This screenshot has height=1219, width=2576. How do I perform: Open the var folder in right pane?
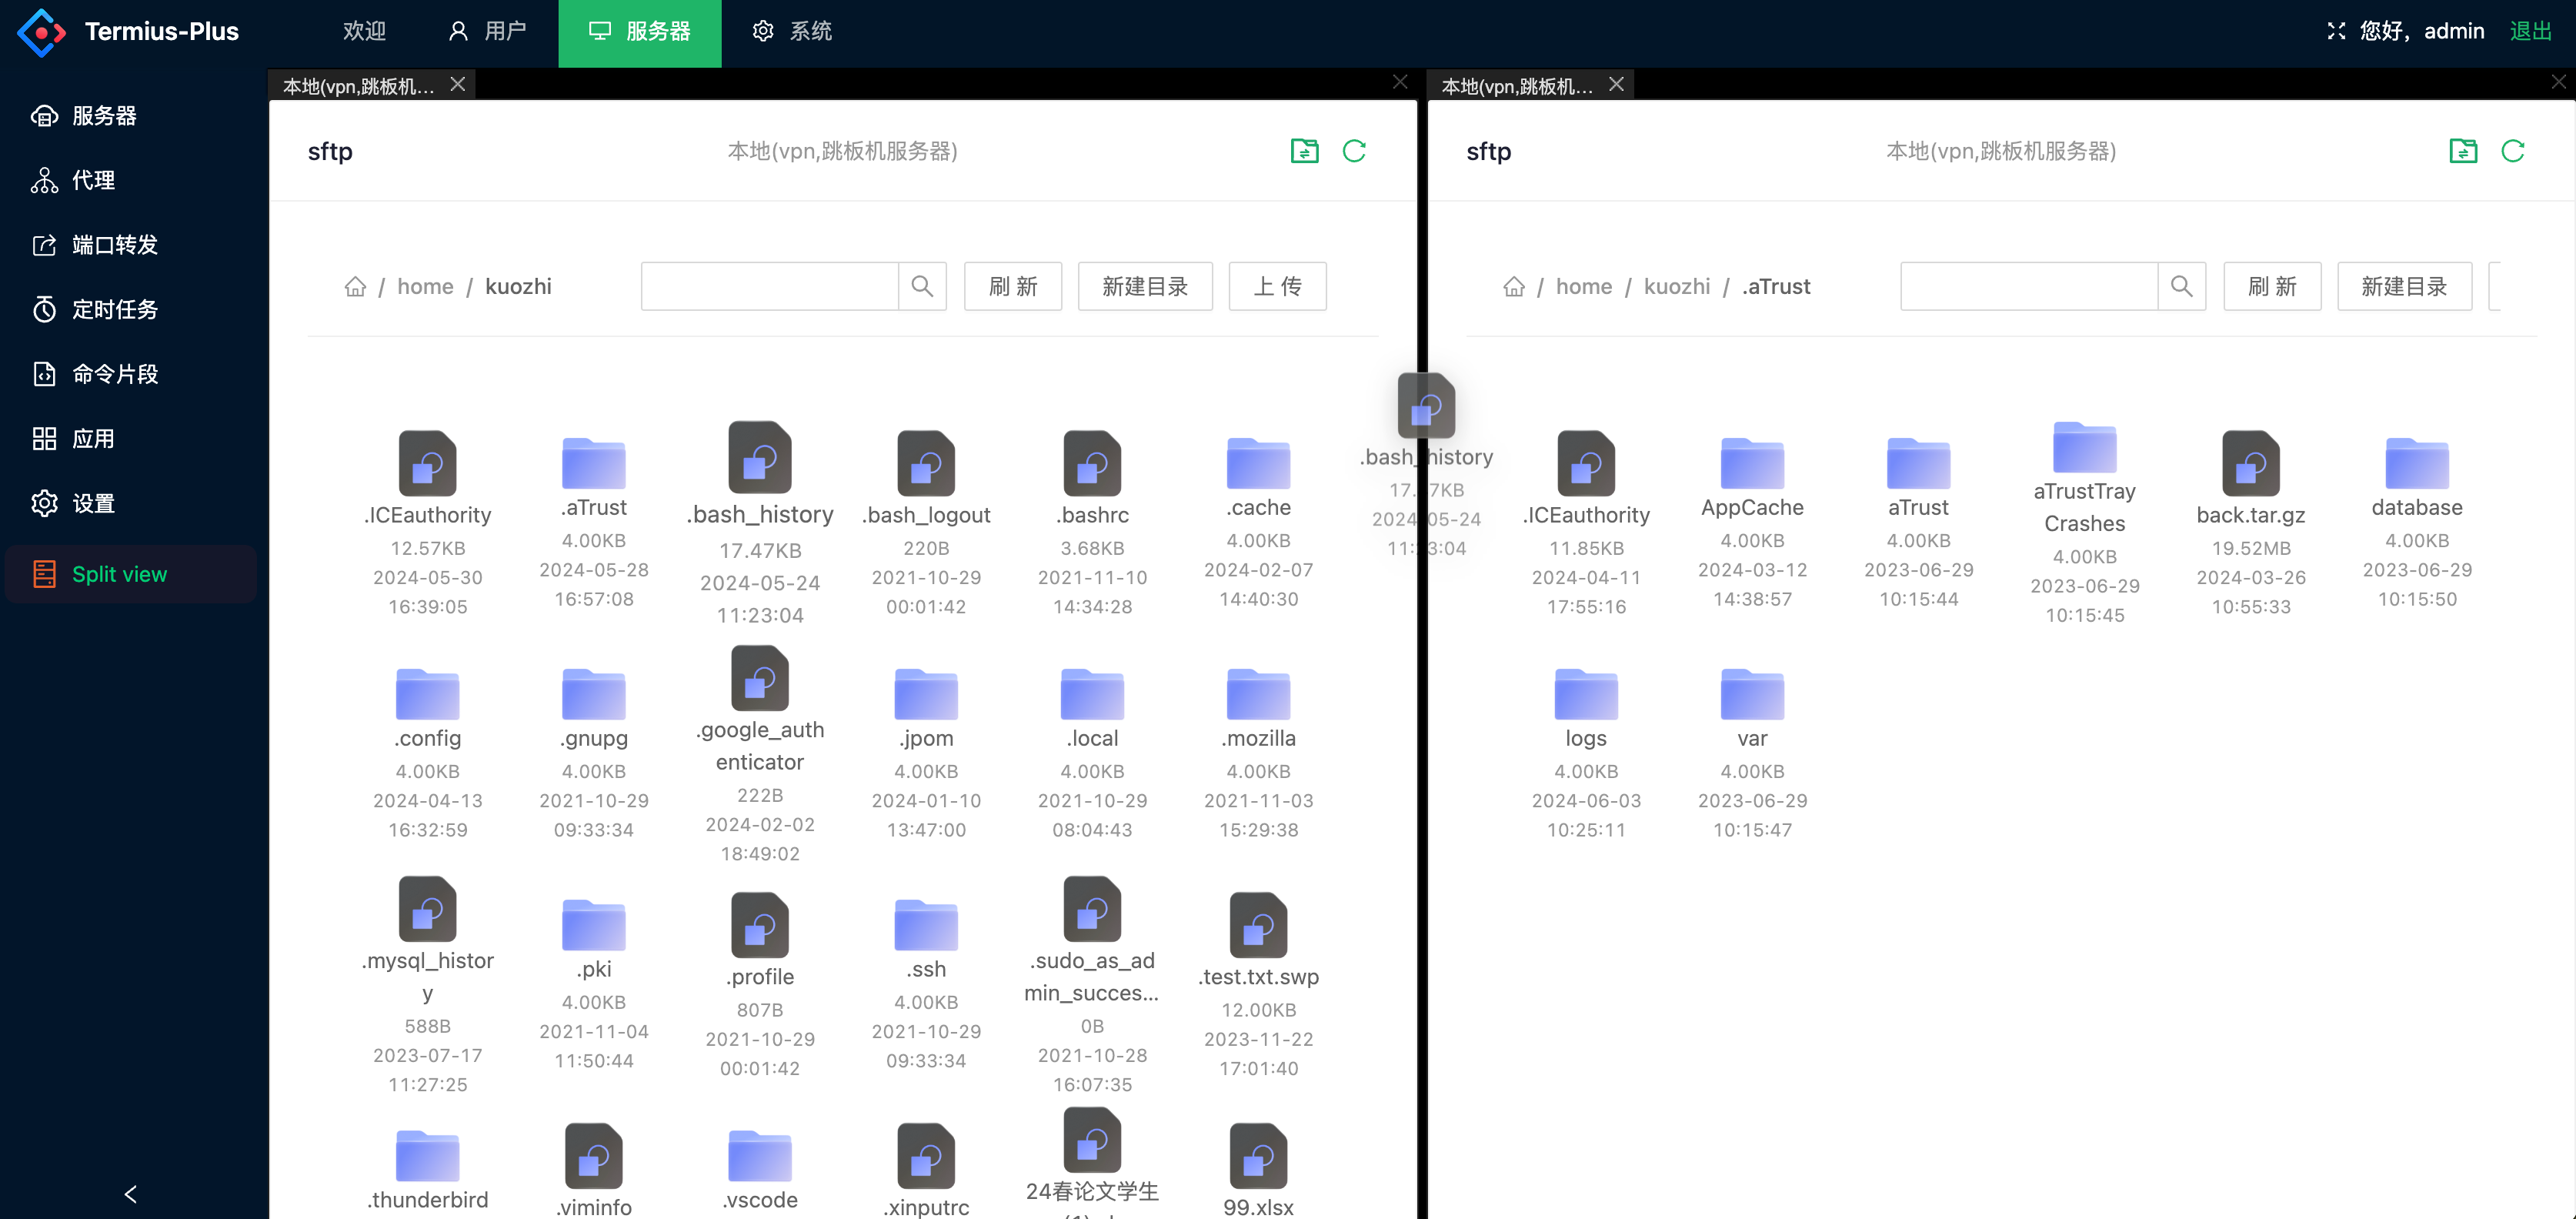coord(1752,694)
